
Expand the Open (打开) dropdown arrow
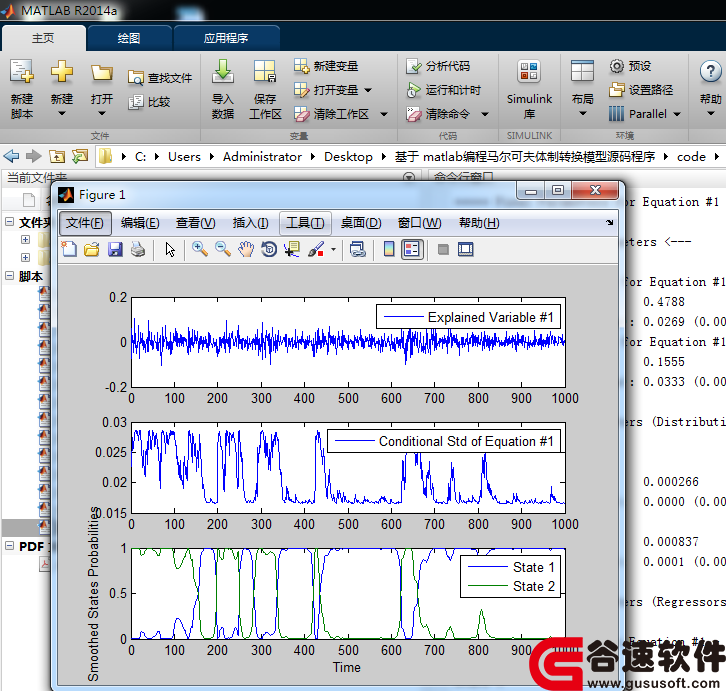click(x=102, y=113)
